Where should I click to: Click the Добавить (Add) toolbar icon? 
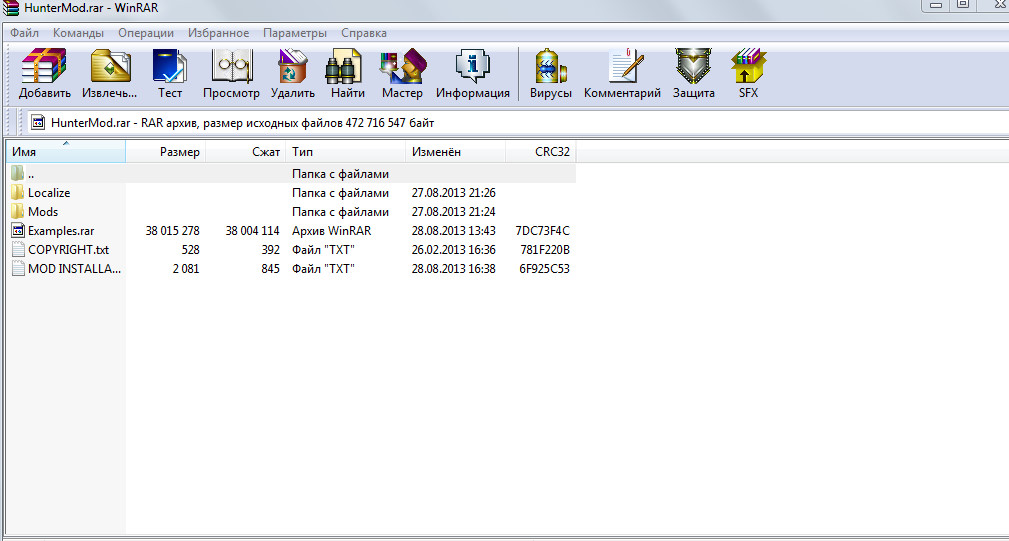[44, 66]
